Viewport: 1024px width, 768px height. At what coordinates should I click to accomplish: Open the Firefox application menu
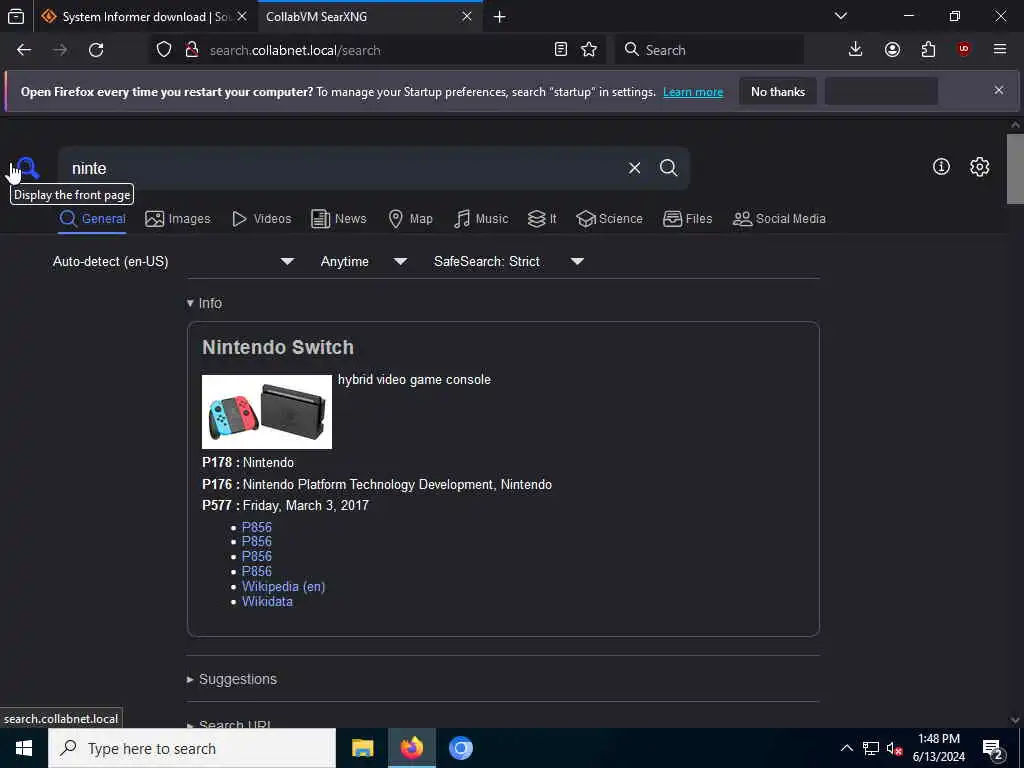click(1000, 50)
